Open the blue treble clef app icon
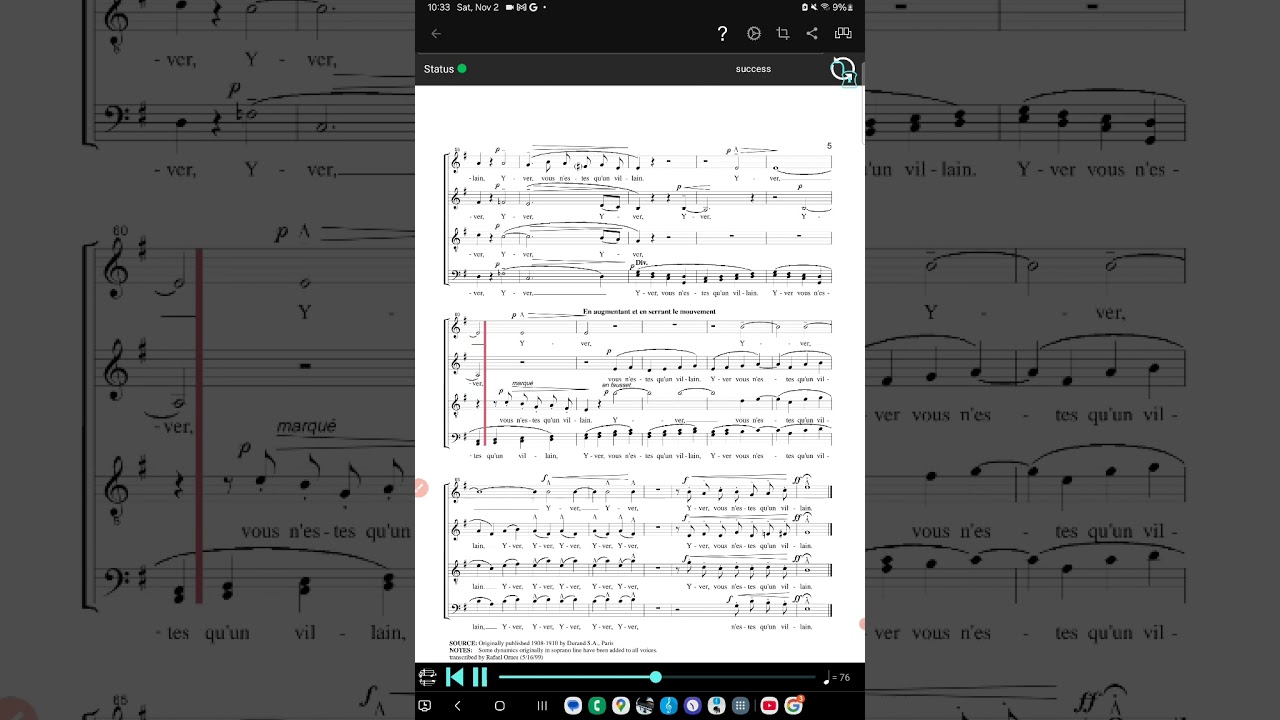This screenshot has width=1280, height=720. pyautogui.click(x=669, y=706)
